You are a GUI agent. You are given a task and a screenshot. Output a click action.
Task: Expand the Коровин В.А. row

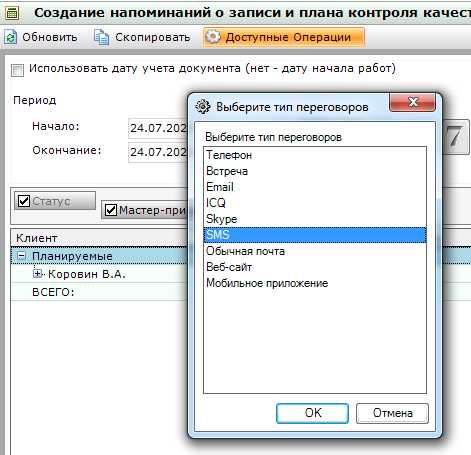point(37,274)
